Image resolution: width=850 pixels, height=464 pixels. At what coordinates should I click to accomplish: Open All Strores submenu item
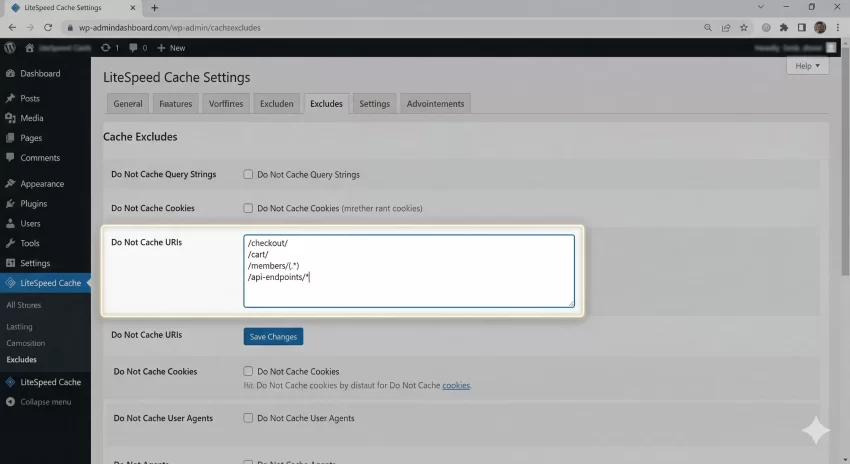tap(24, 305)
